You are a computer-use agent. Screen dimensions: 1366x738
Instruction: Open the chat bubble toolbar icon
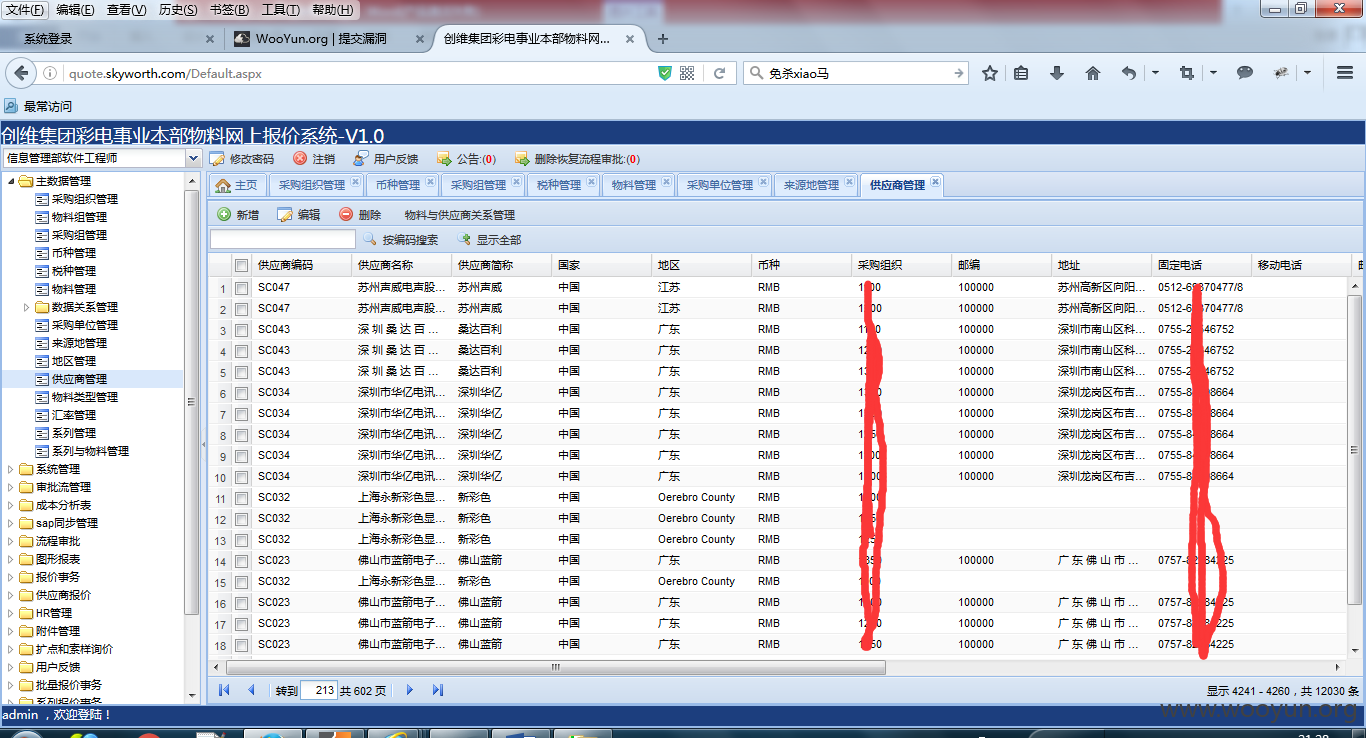(1245, 73)
